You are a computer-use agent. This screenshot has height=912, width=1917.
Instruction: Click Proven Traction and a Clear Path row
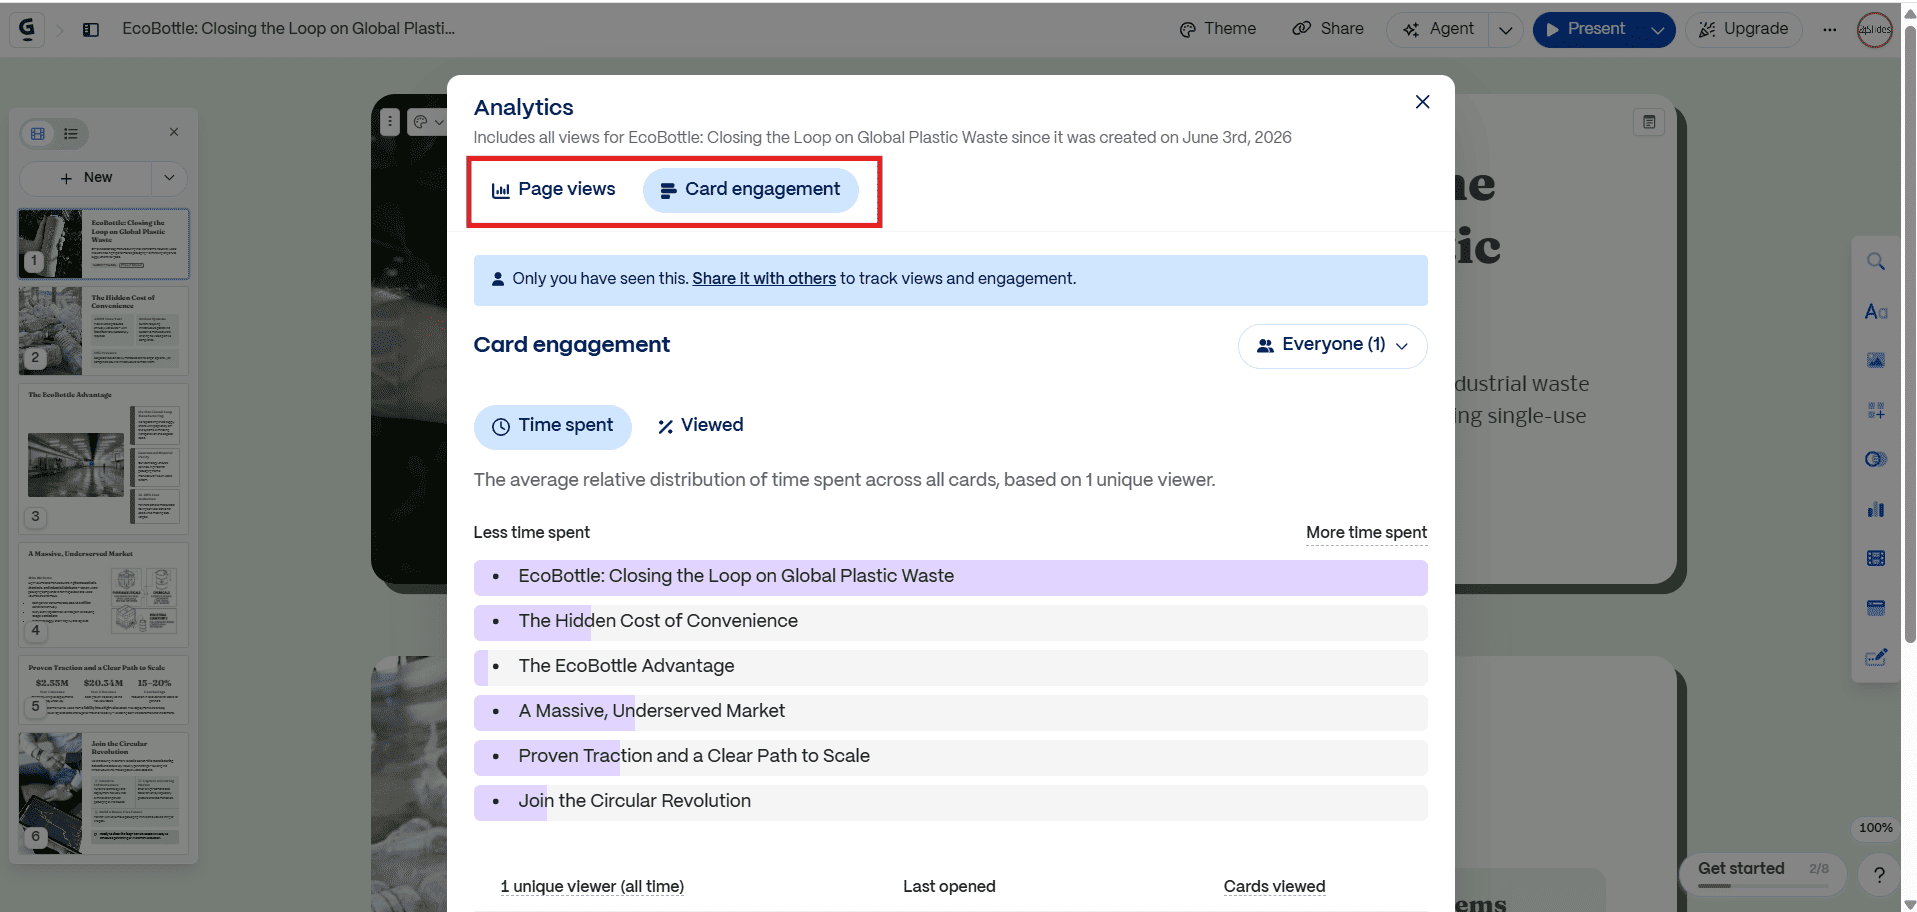click(950, 757)
